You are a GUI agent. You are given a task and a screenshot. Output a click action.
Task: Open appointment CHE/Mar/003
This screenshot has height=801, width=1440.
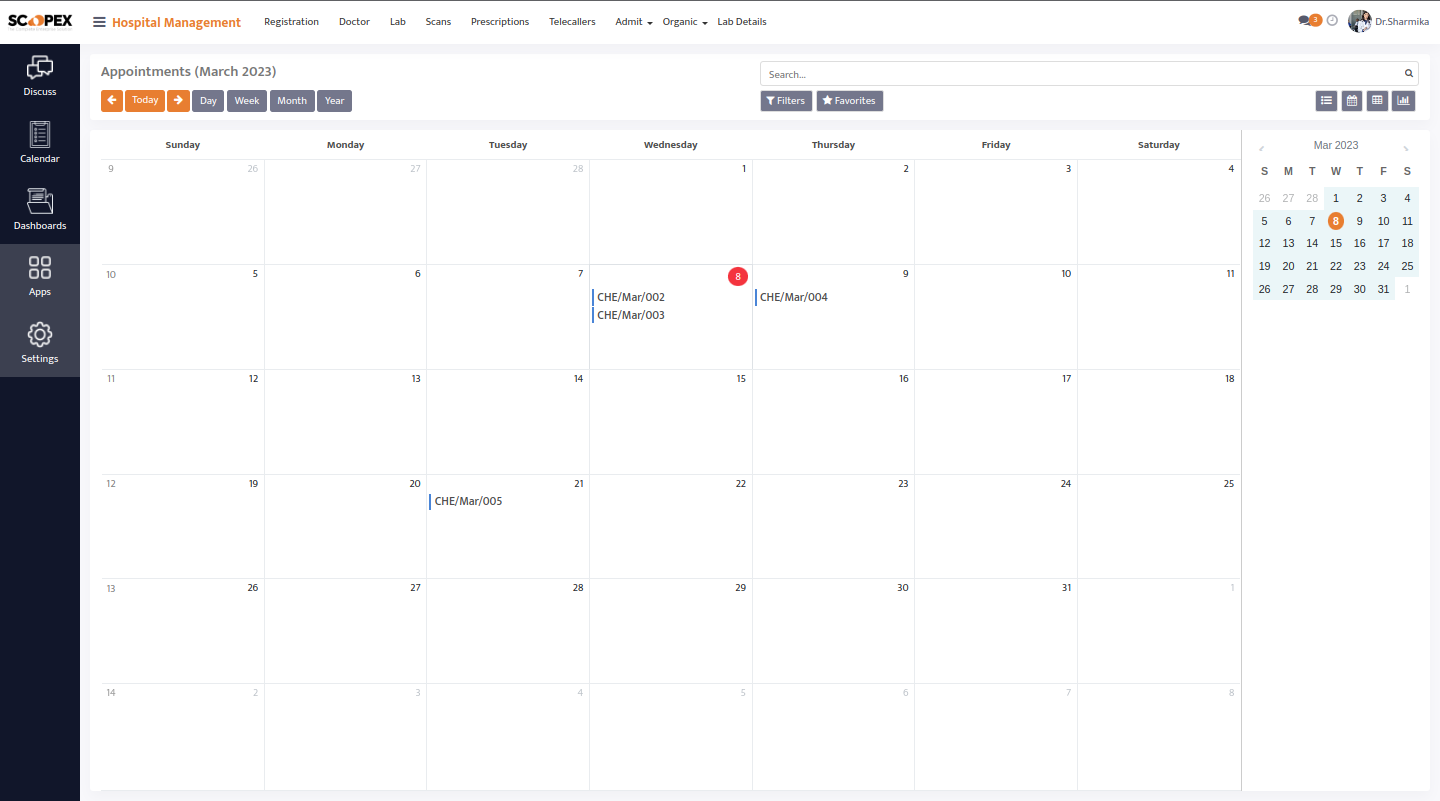pos(670,315)
